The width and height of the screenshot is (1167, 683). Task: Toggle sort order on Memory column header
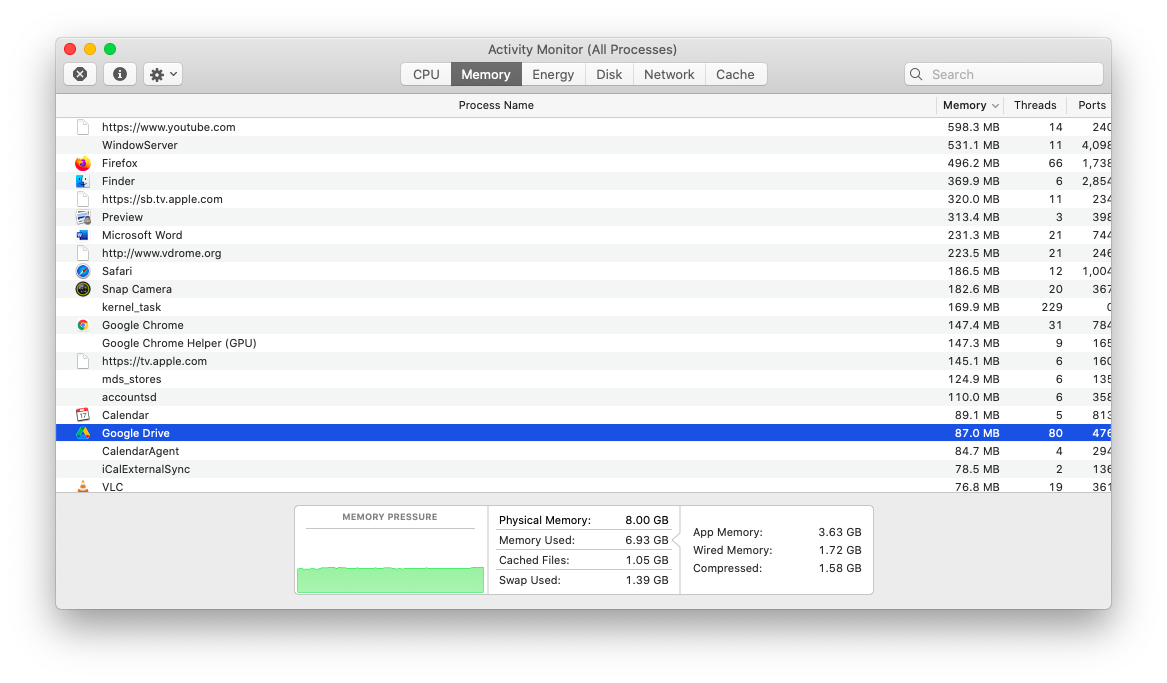(x=970, y=106)
